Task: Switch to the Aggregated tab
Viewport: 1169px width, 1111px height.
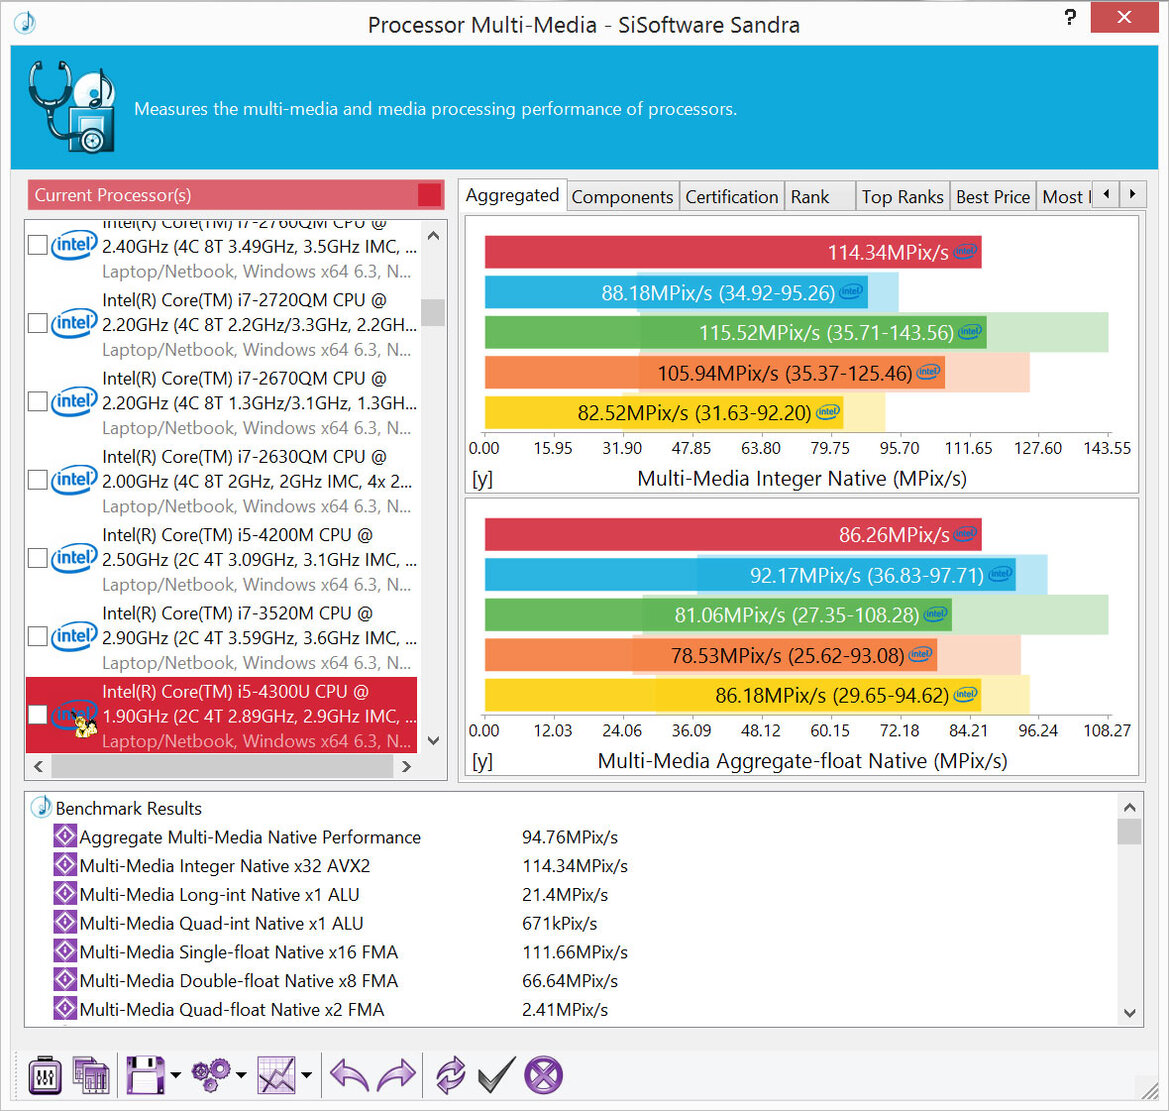Action: tap(512, 195)
